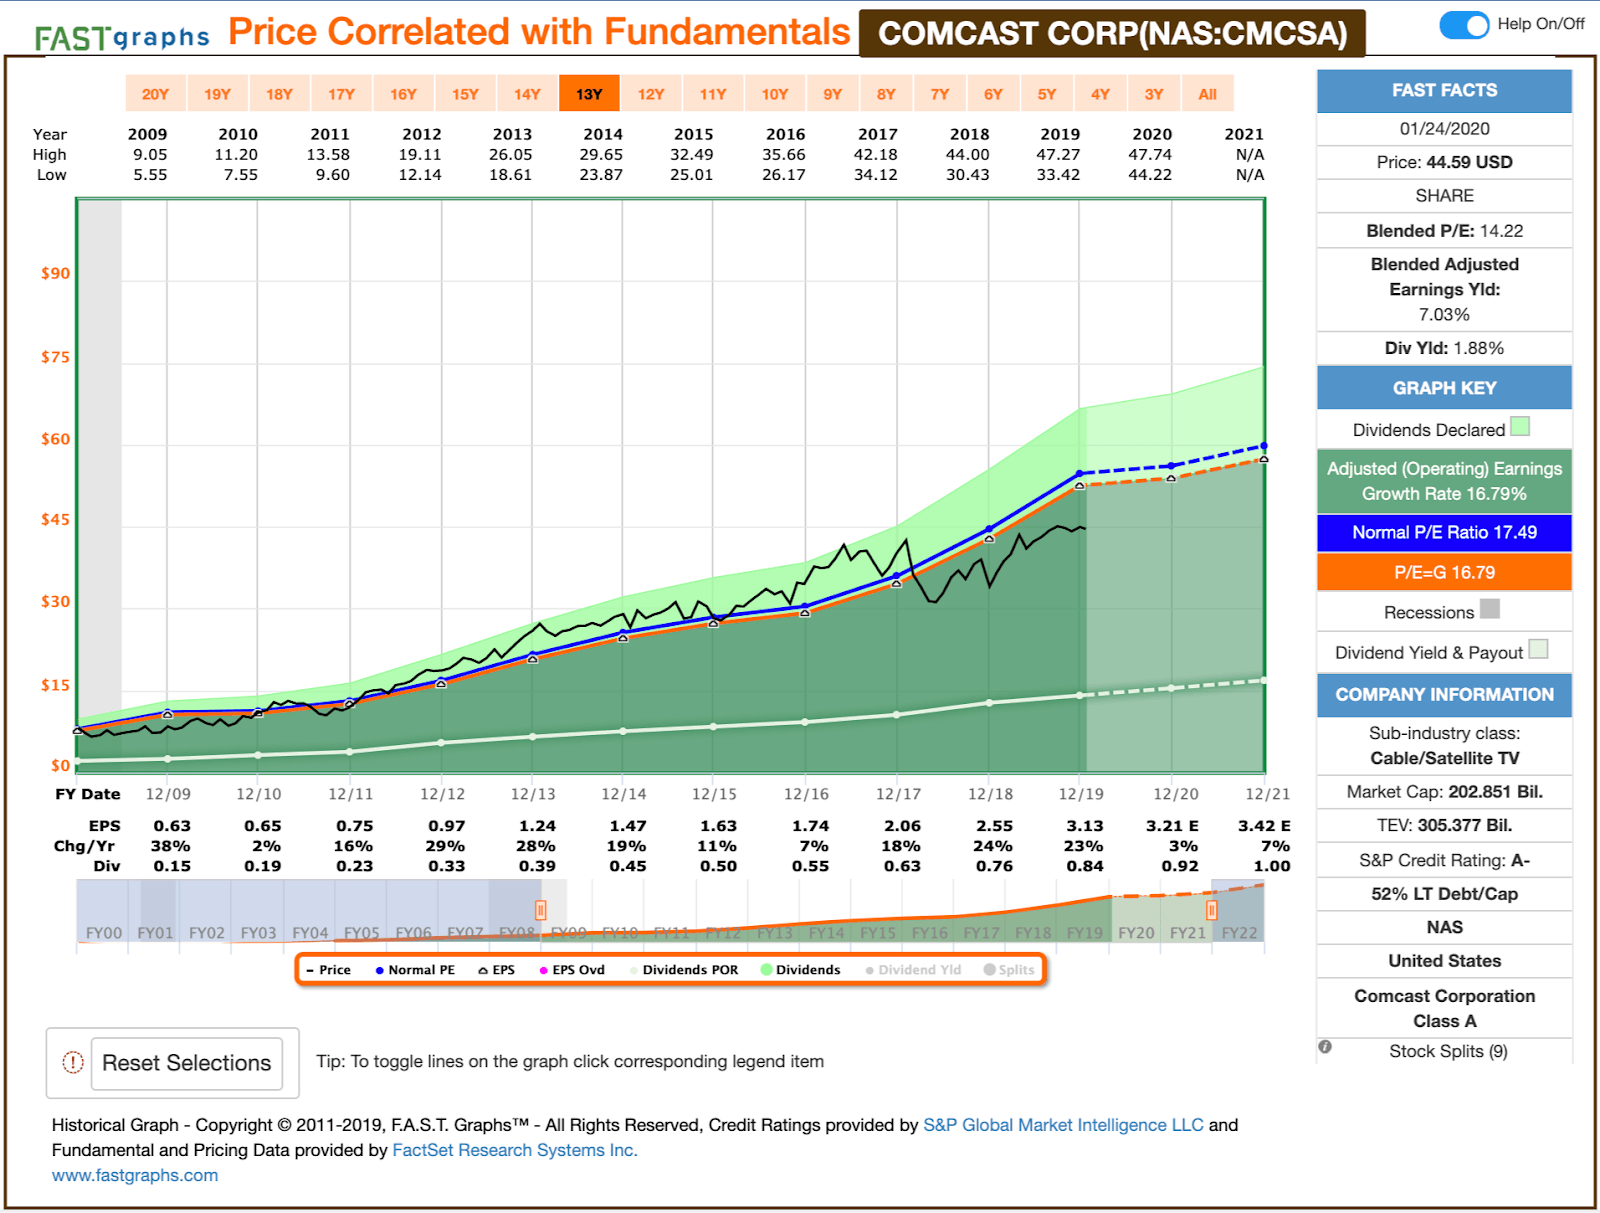The image size is (1600, 1213).
Task: Click the Blended P/E: 14.22 value
Action: [1445, 231]
